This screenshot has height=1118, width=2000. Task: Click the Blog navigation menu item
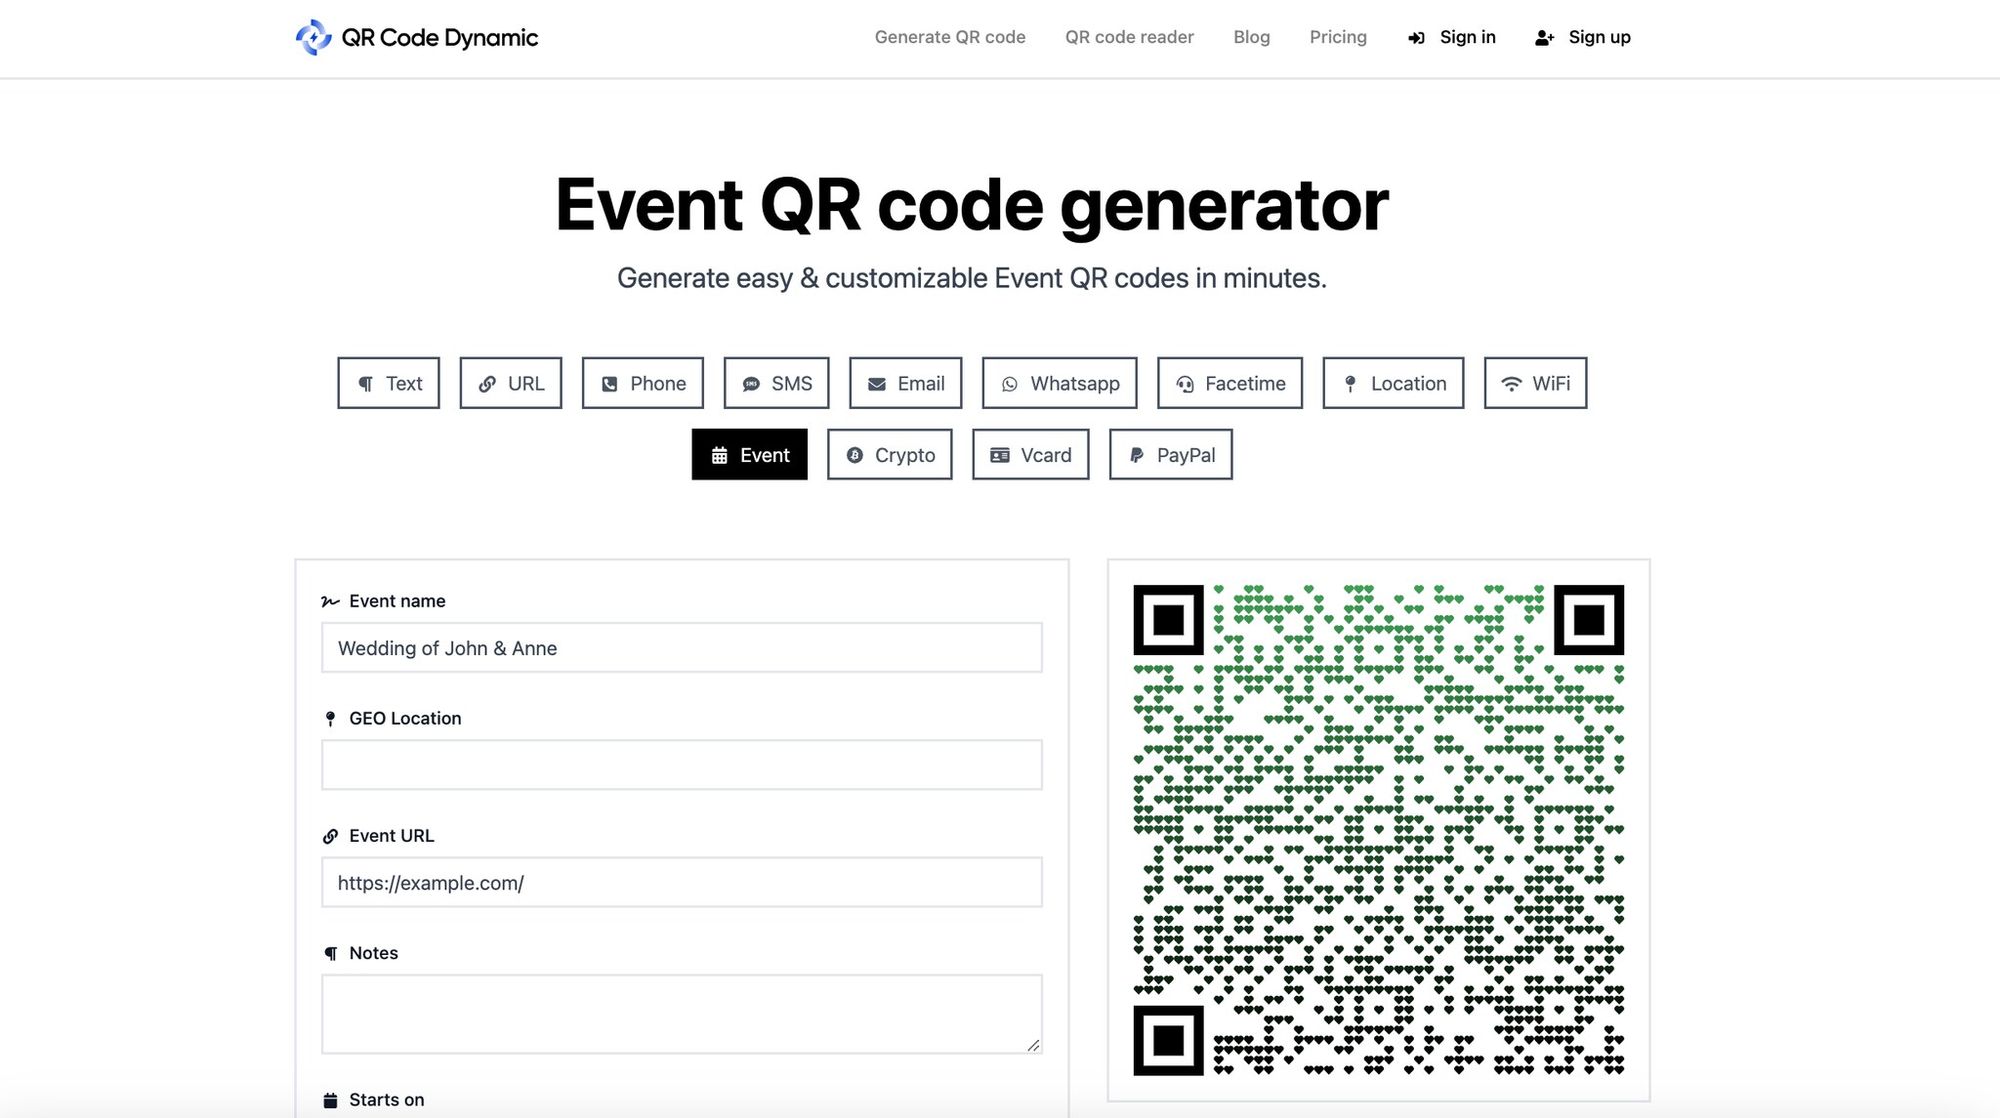[x=1251, y=37]
